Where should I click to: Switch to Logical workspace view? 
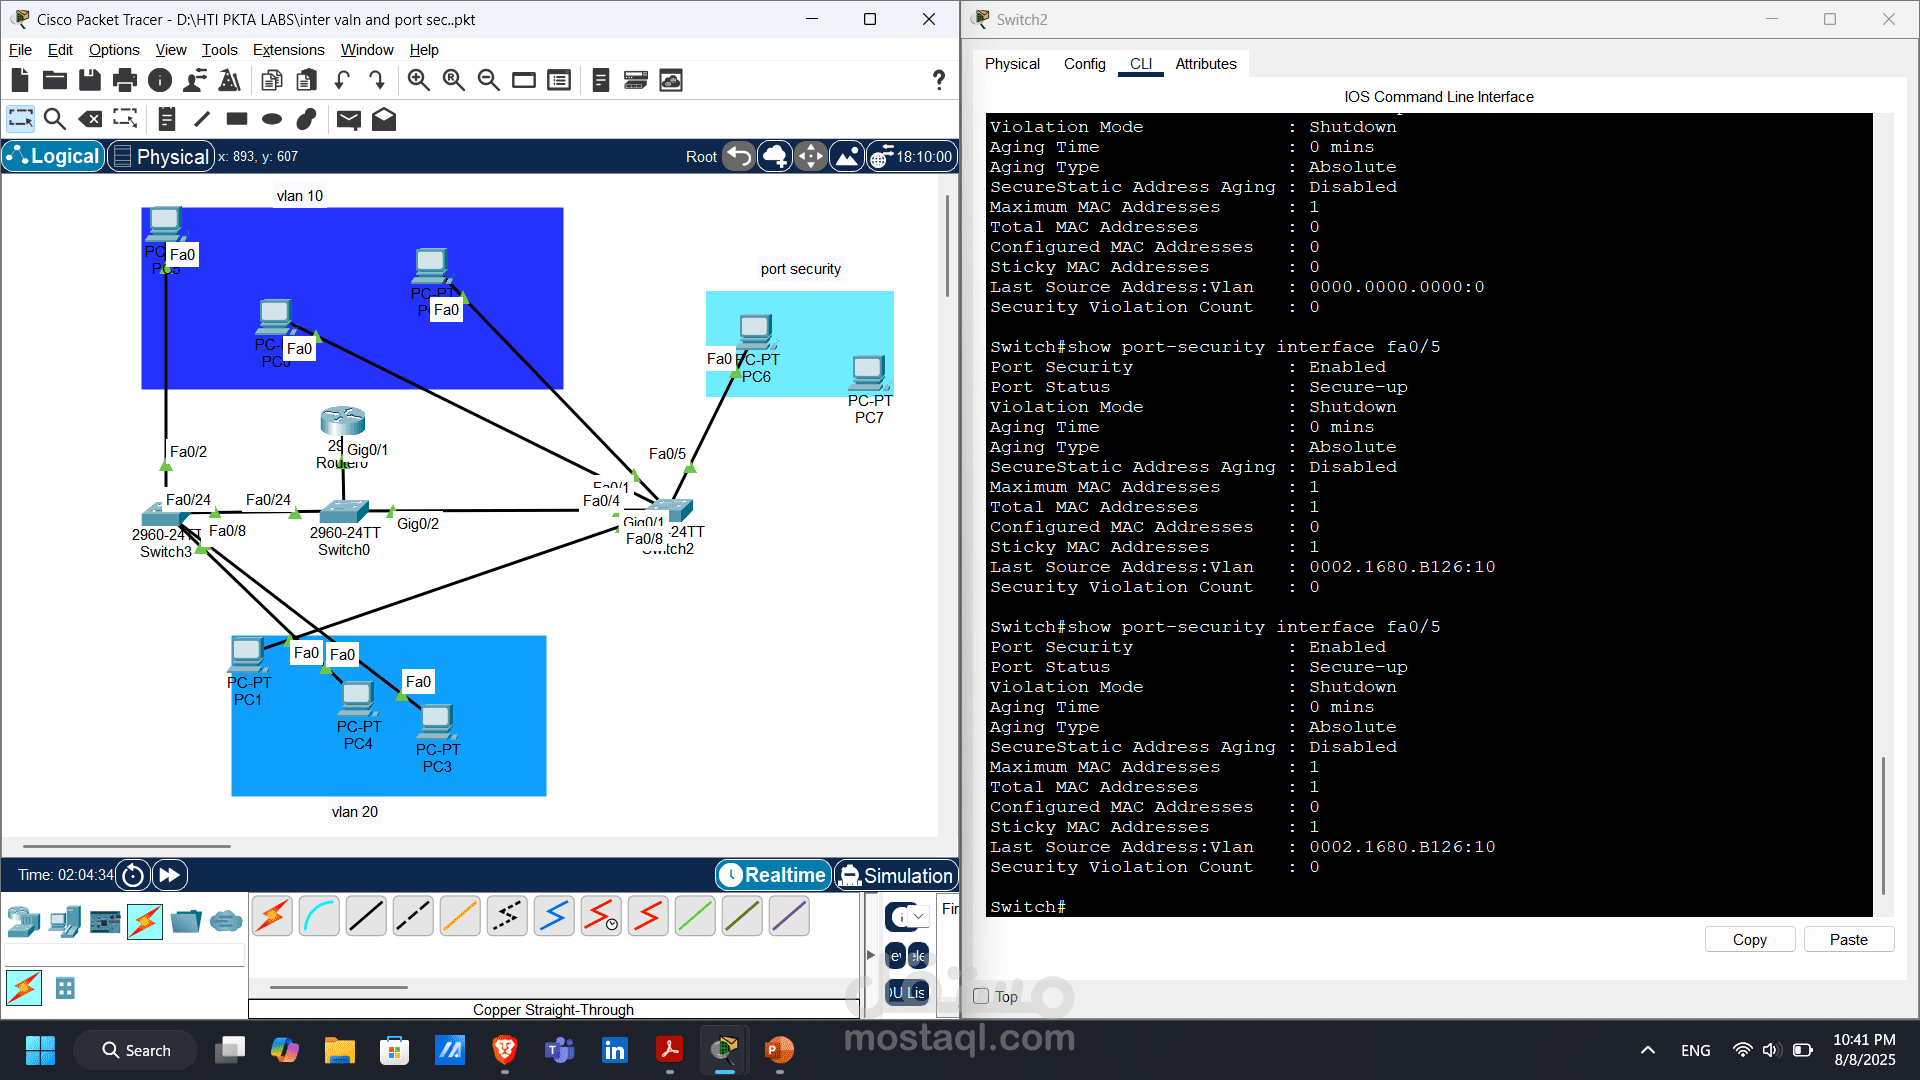pyautogui.click(x=54, y=156)
